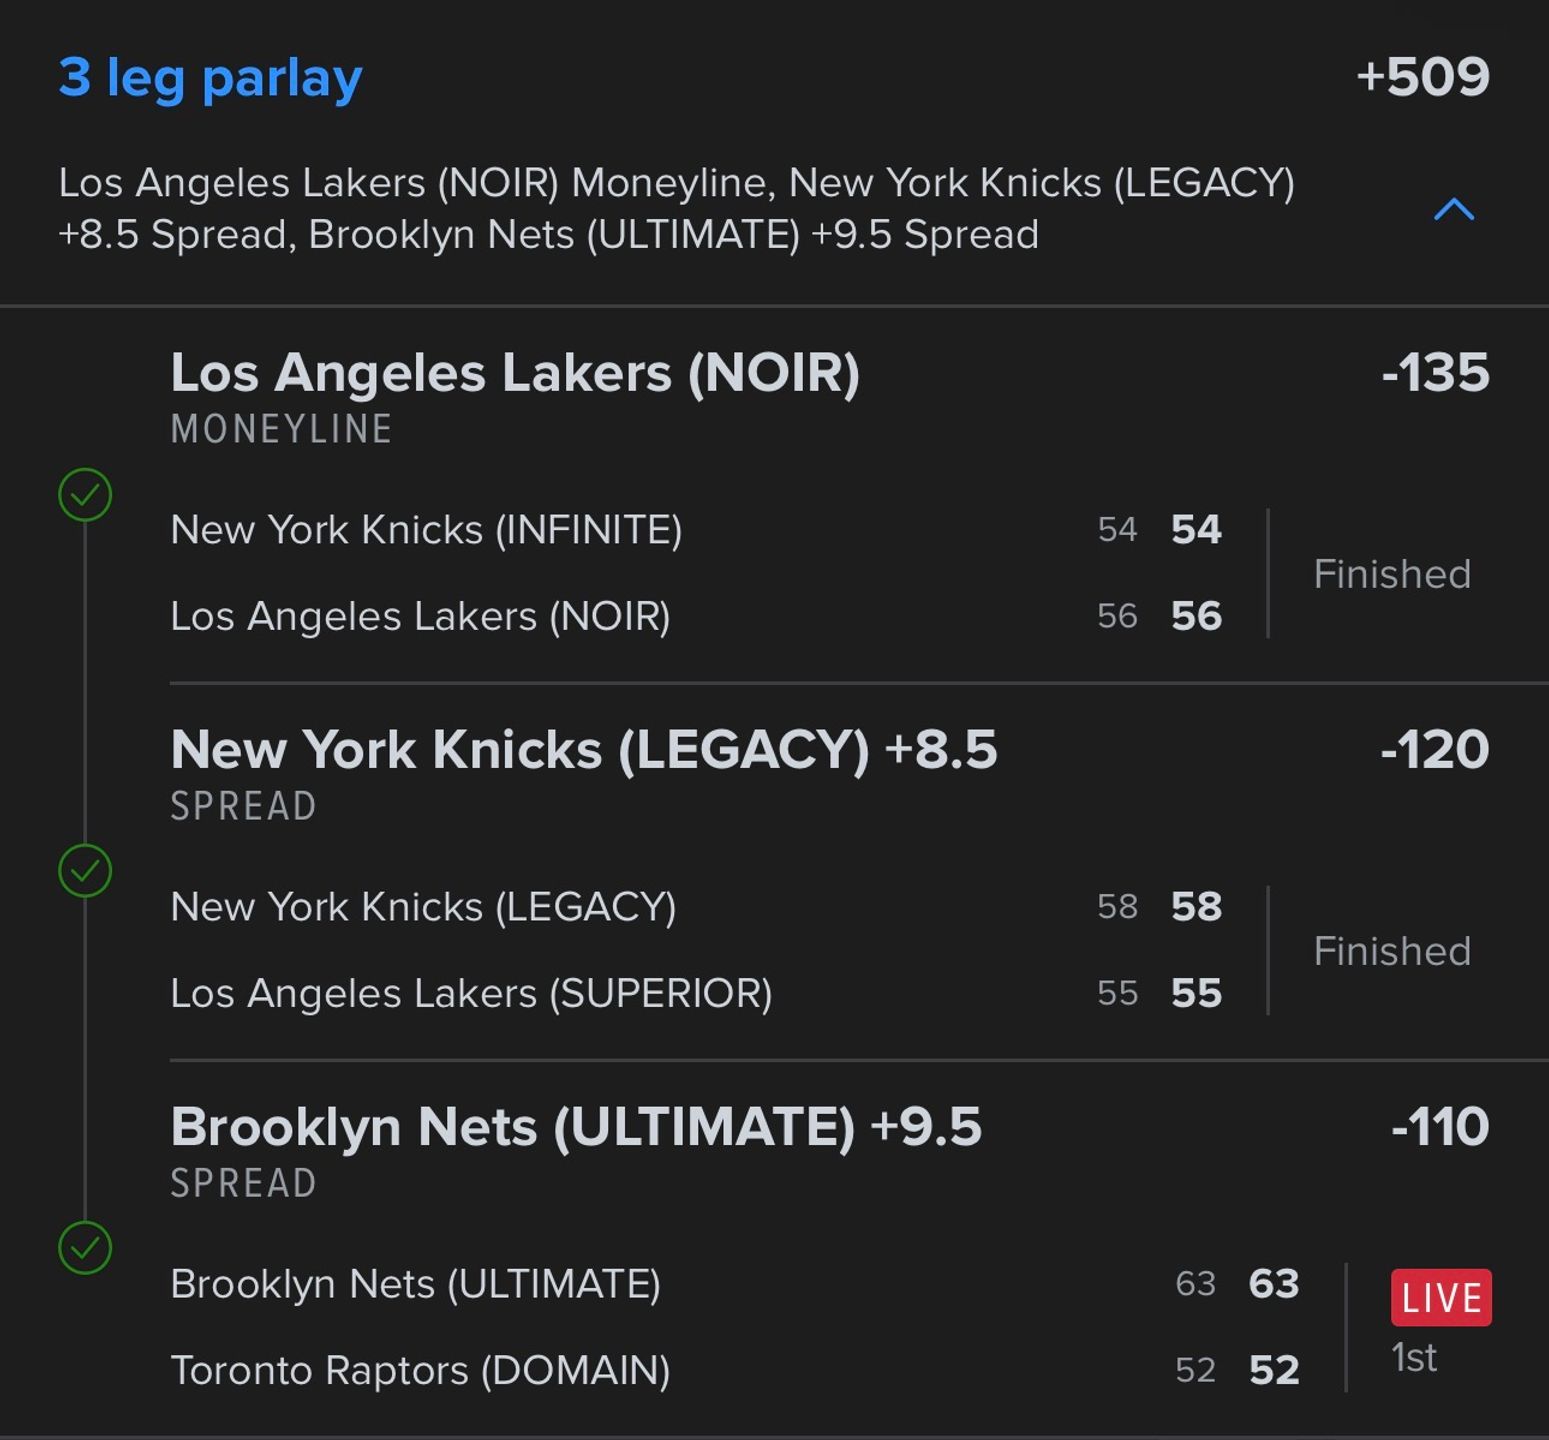1549x1440 pixels.
Task: Click the green checkmark for Lakers Moneyline leg
Action: click(85, 494)
